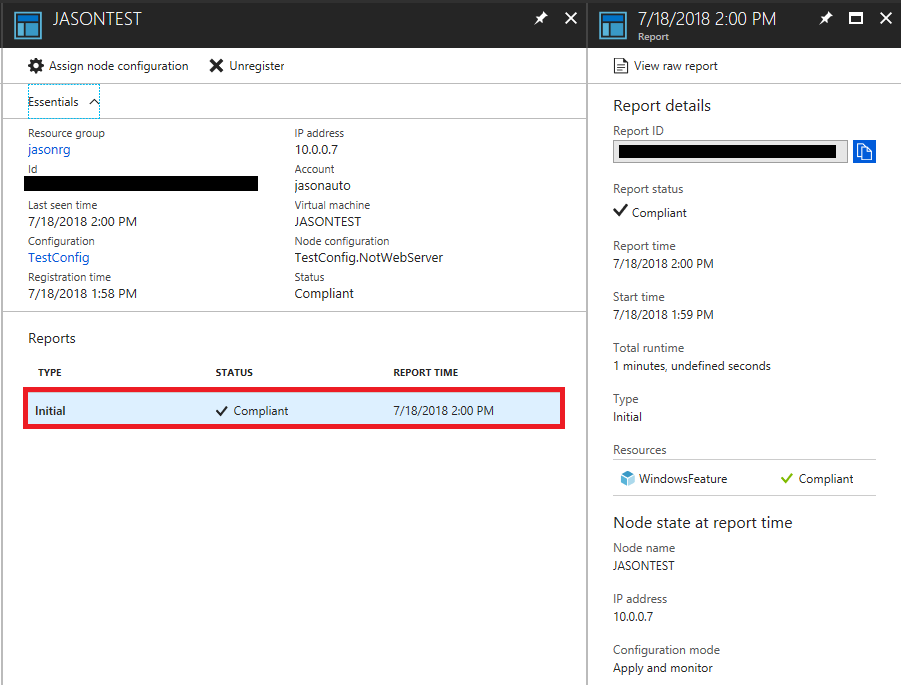Click the JASONTEST blade node icon
The image size is (901, 685).
28,25
